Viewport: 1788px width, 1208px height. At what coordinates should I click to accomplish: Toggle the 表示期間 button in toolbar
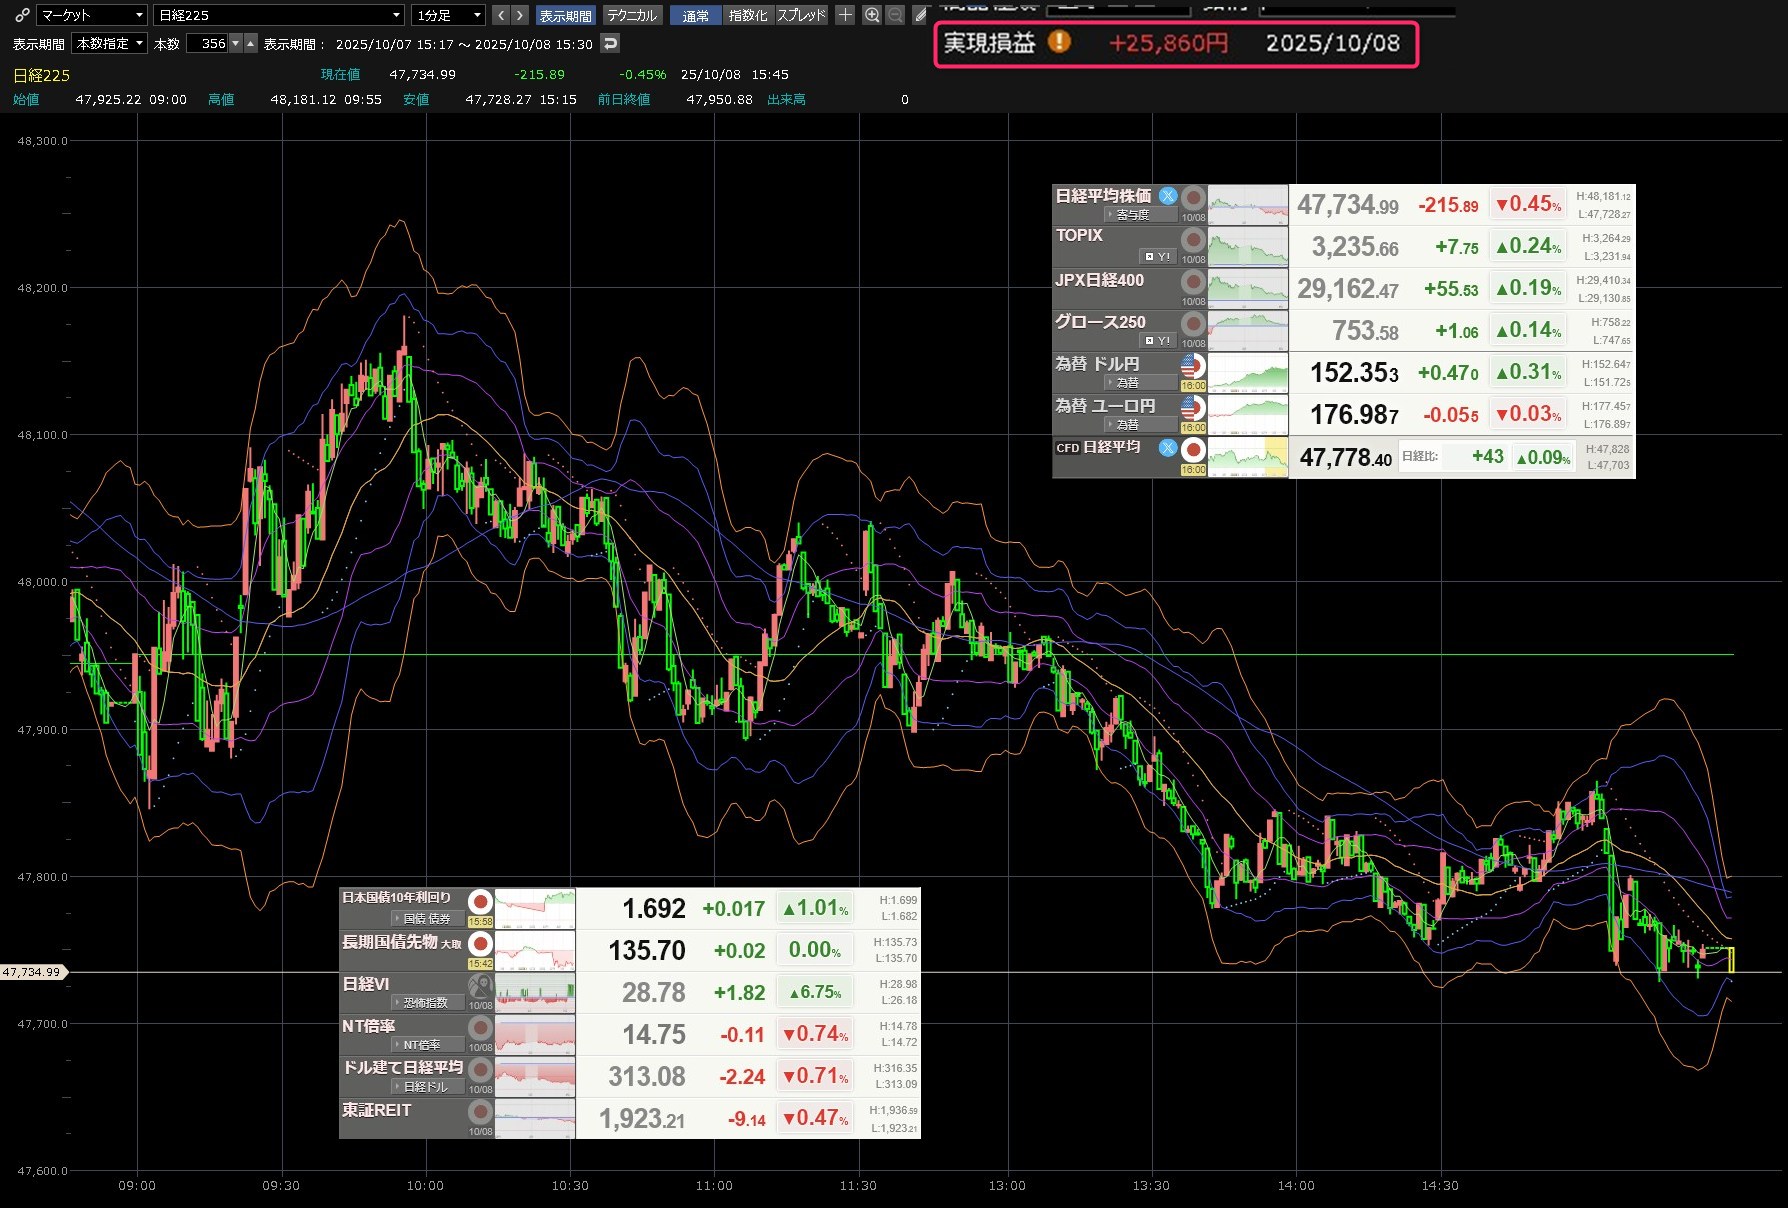coord(565,15)
